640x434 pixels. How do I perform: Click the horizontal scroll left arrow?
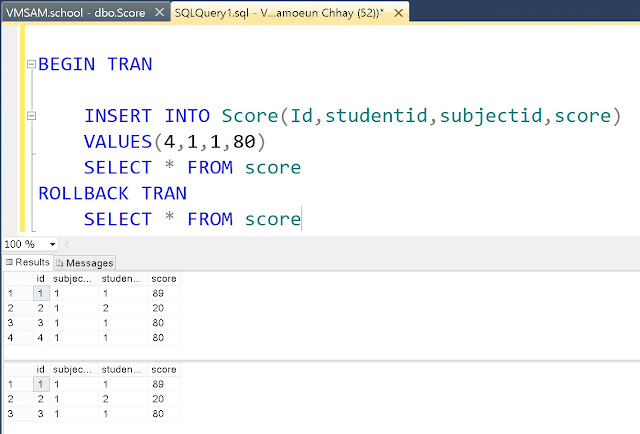point(67,244)
